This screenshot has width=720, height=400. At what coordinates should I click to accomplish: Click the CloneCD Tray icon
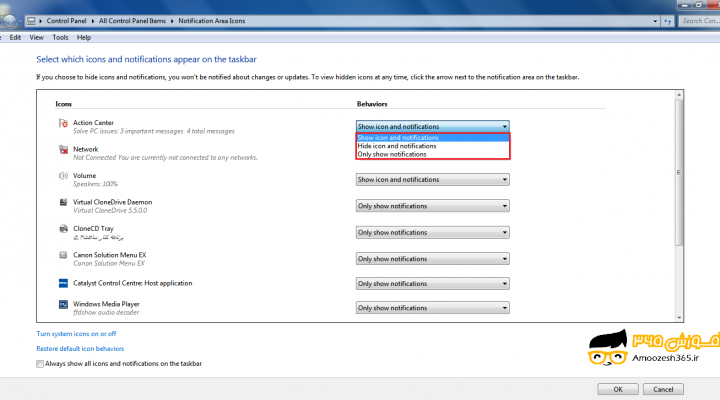[x=63, y=229]
